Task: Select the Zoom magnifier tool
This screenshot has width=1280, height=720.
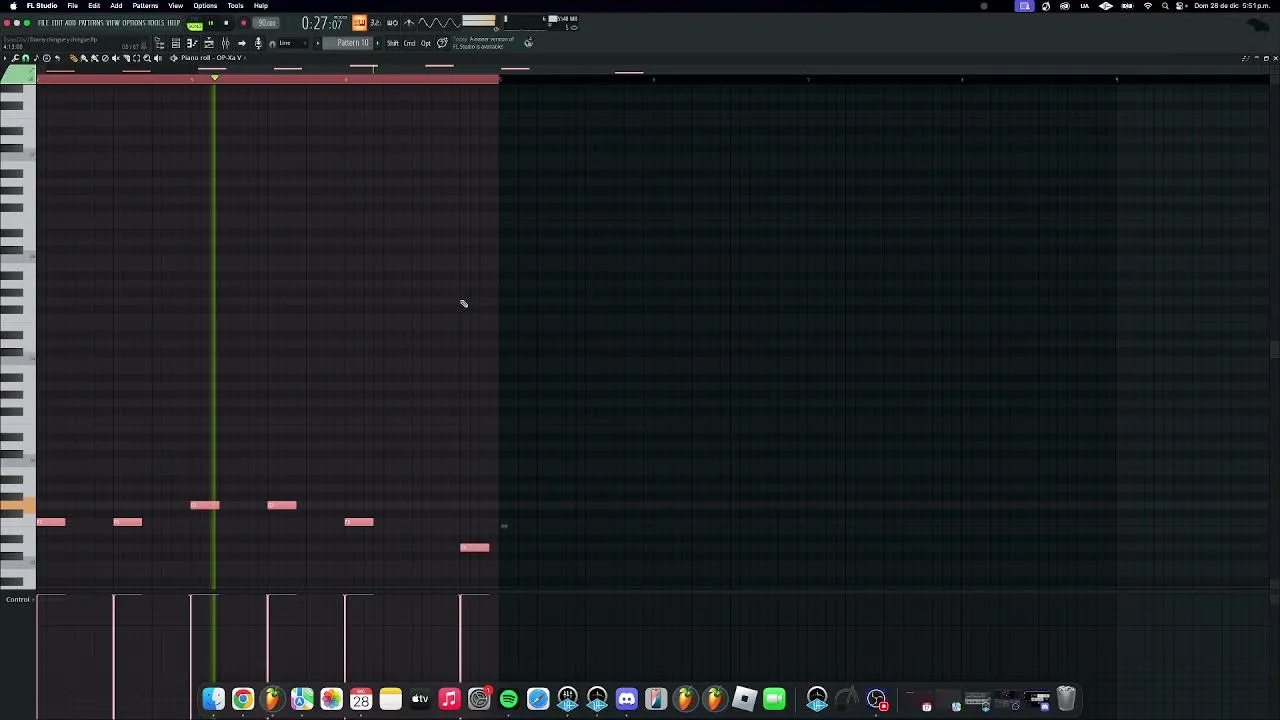Action: click(x=147, y=58)
